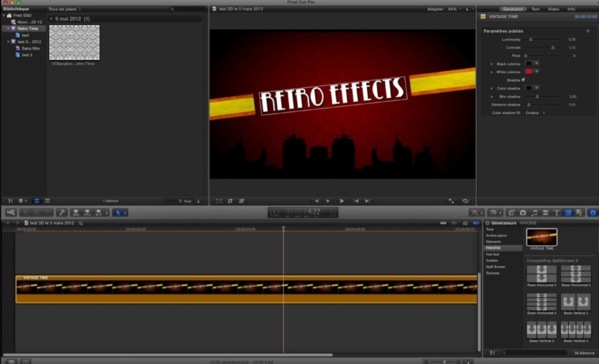This screenshot has height=364, width=599.
Task: Click the connect clip to storyline icon
Action: coord(76,212)
